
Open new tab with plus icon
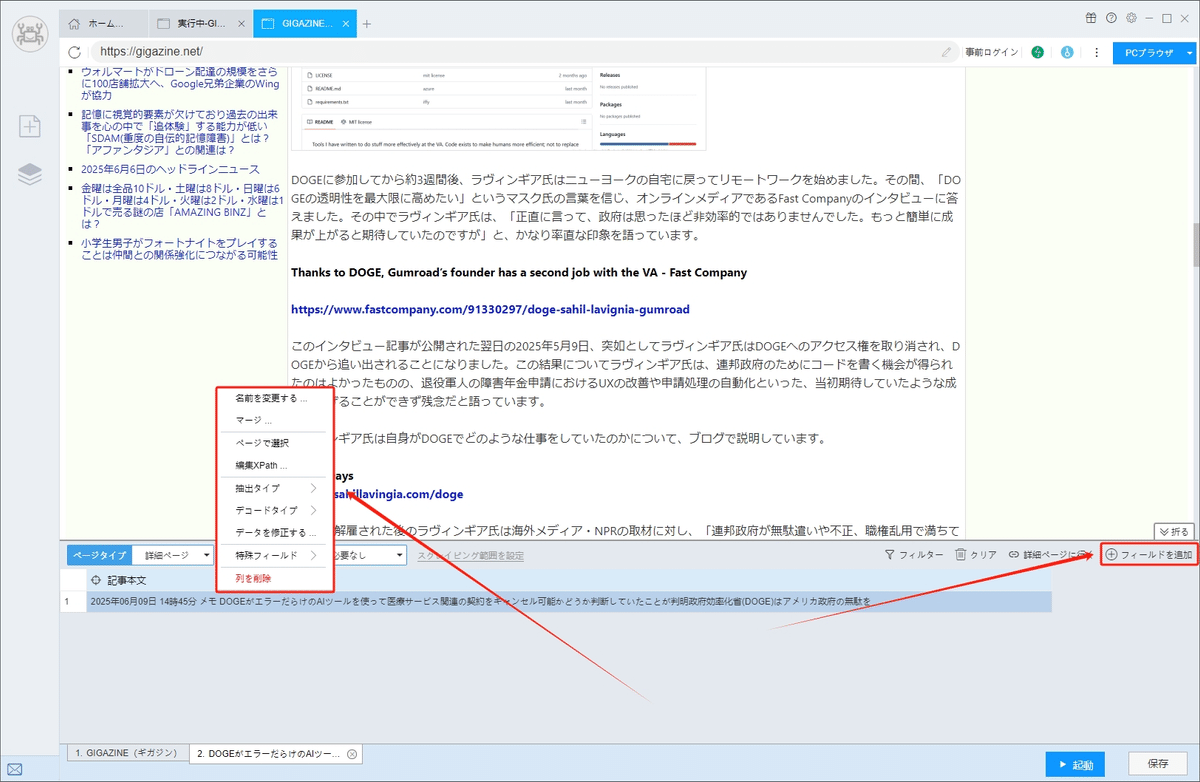(367, 23)
